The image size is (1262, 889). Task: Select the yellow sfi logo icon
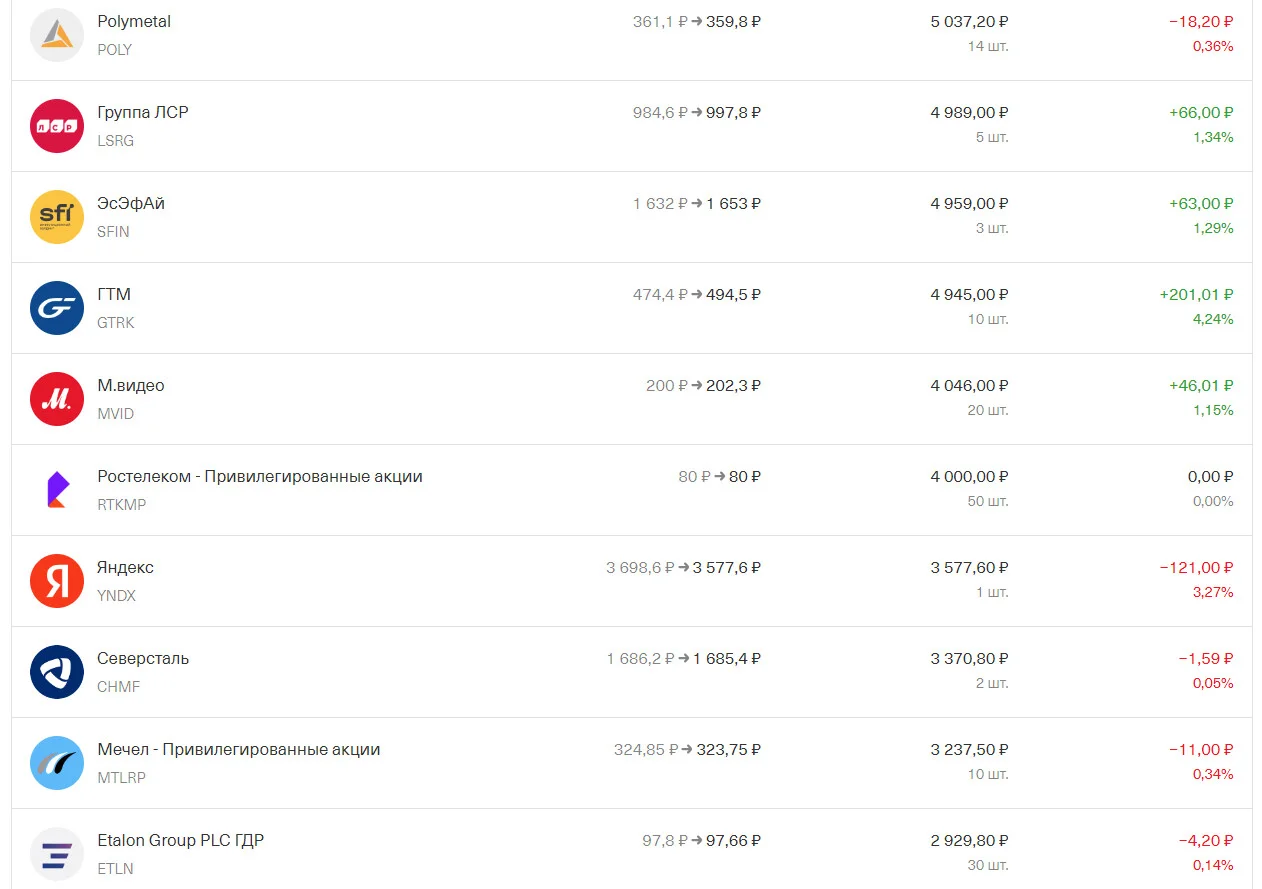57,217
